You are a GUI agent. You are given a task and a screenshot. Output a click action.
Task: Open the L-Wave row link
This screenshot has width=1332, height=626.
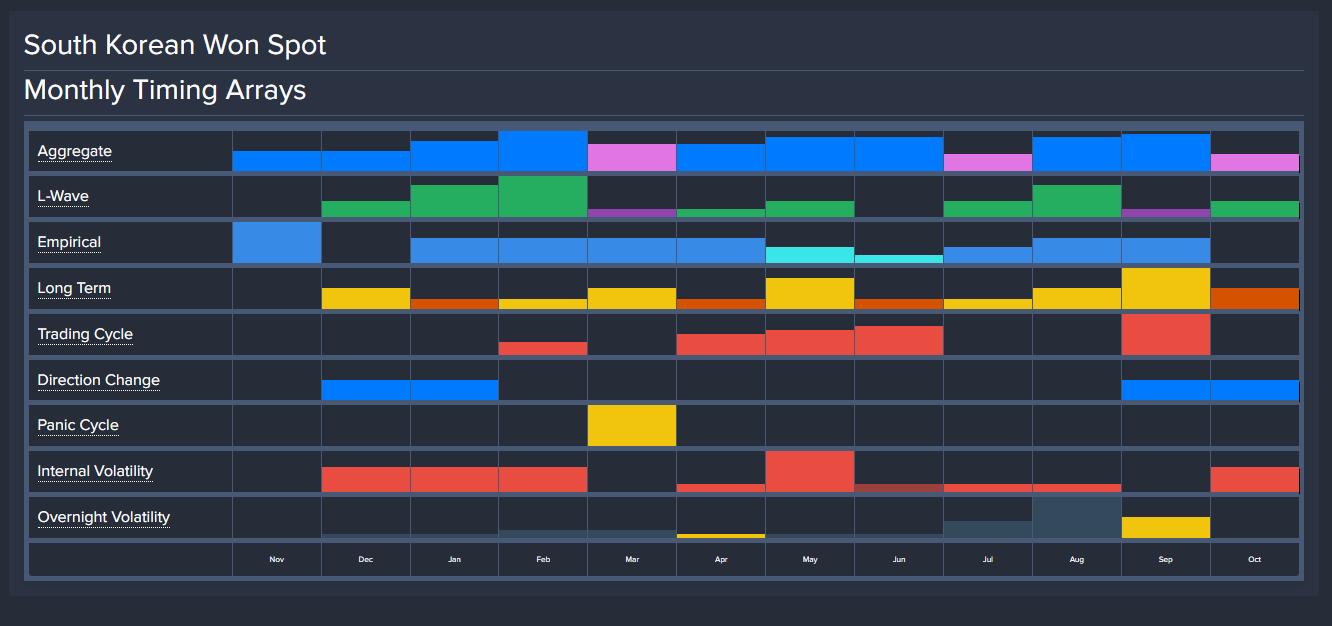[63, 196]
